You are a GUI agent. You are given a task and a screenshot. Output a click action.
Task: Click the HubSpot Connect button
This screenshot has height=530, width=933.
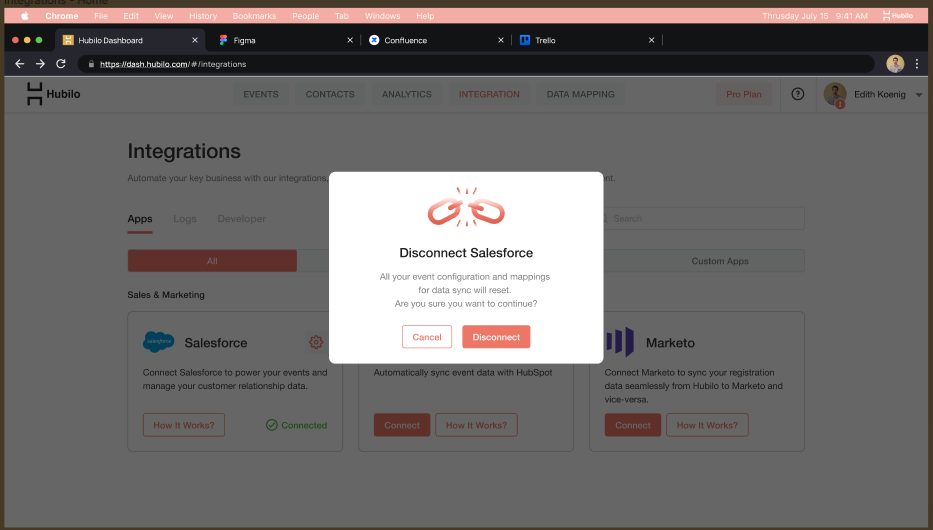click(x=402, y=425)
